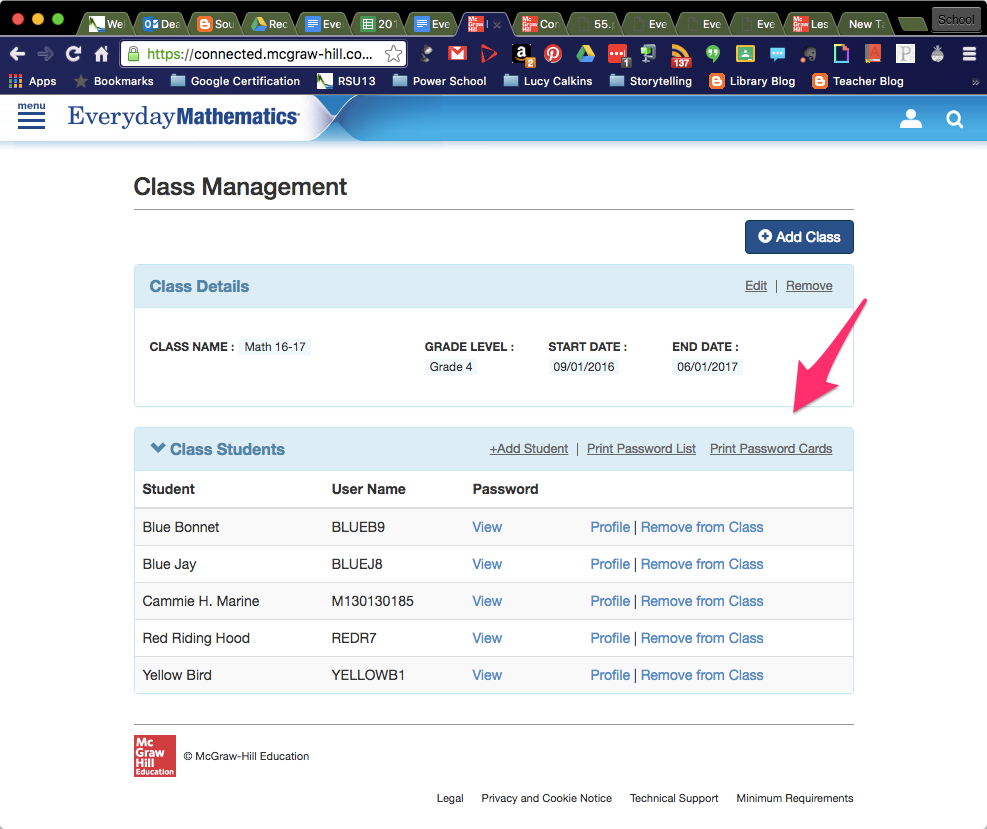Viewport: 987px width, 829px height.
Task: Open the Legal footer link
Action: (450, 798)
